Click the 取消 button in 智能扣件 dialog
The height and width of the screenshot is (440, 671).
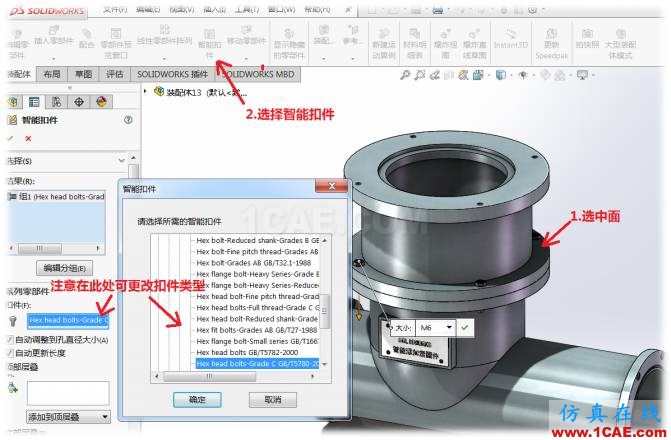coord(273,400)
